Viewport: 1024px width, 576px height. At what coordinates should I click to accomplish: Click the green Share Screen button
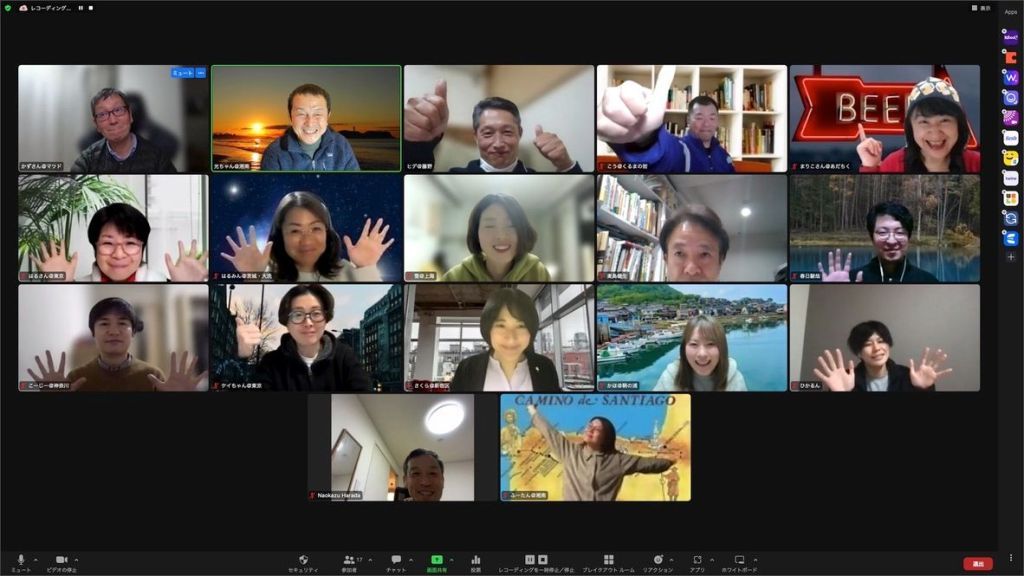click(x=437, y=561)
